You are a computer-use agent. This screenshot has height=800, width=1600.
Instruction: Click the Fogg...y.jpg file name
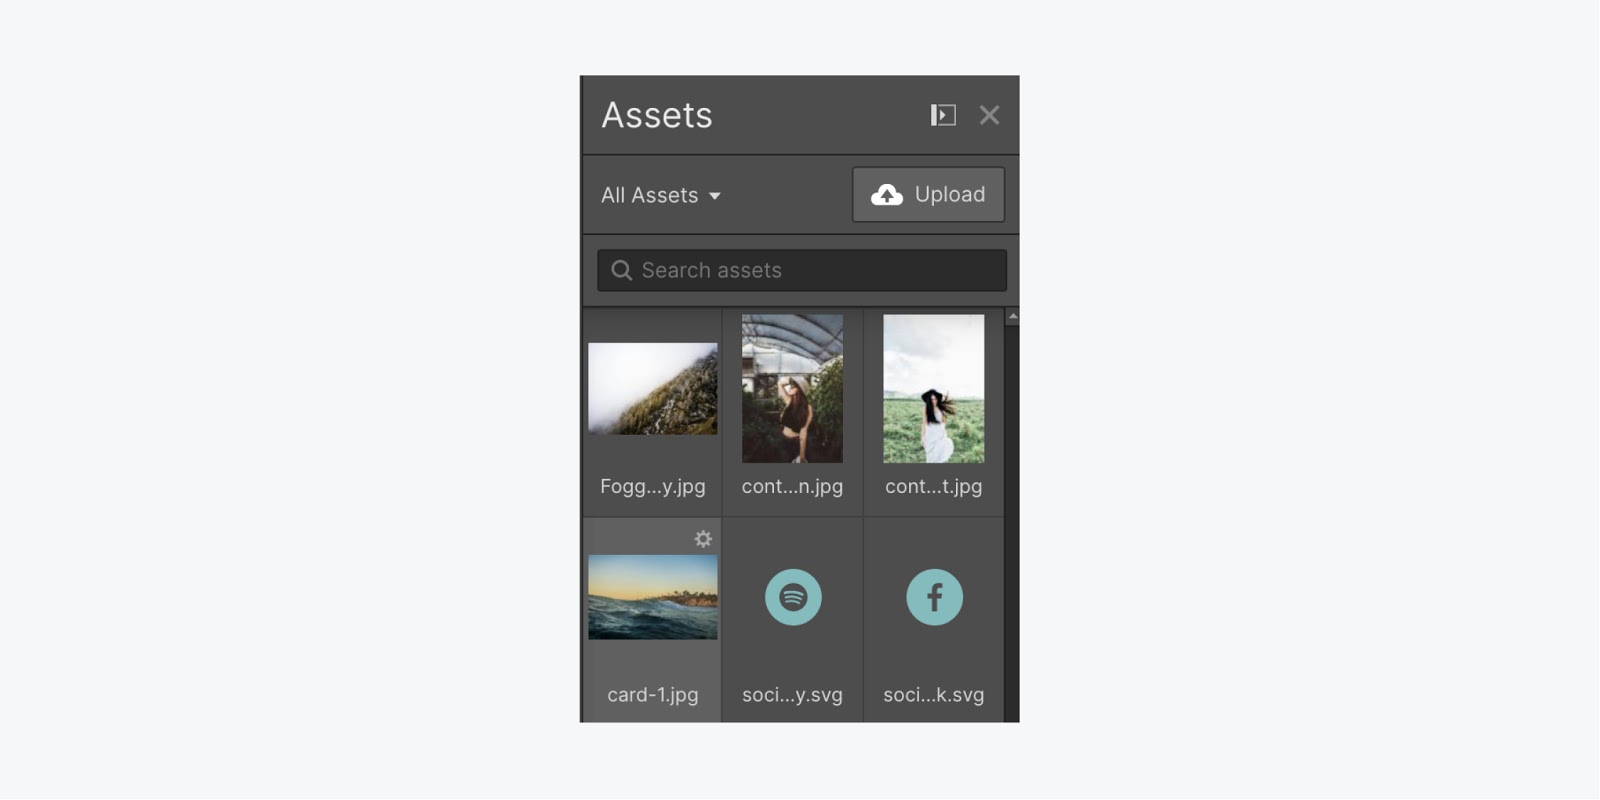coord(652,487)
